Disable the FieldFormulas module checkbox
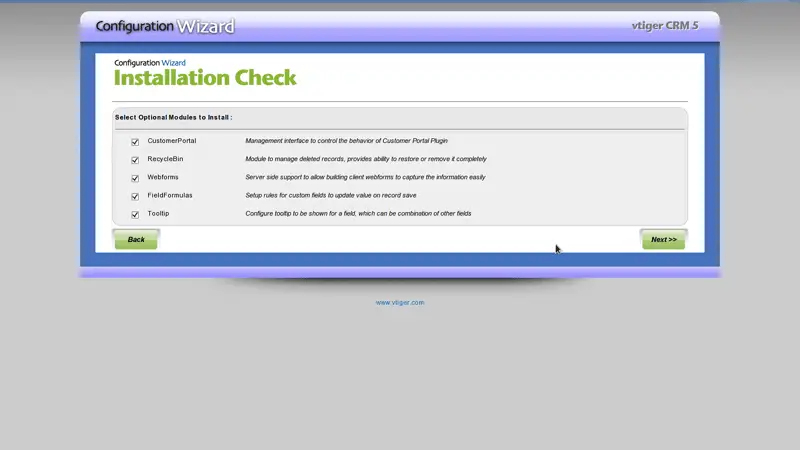Screen dimensions: 800x450 135,196
